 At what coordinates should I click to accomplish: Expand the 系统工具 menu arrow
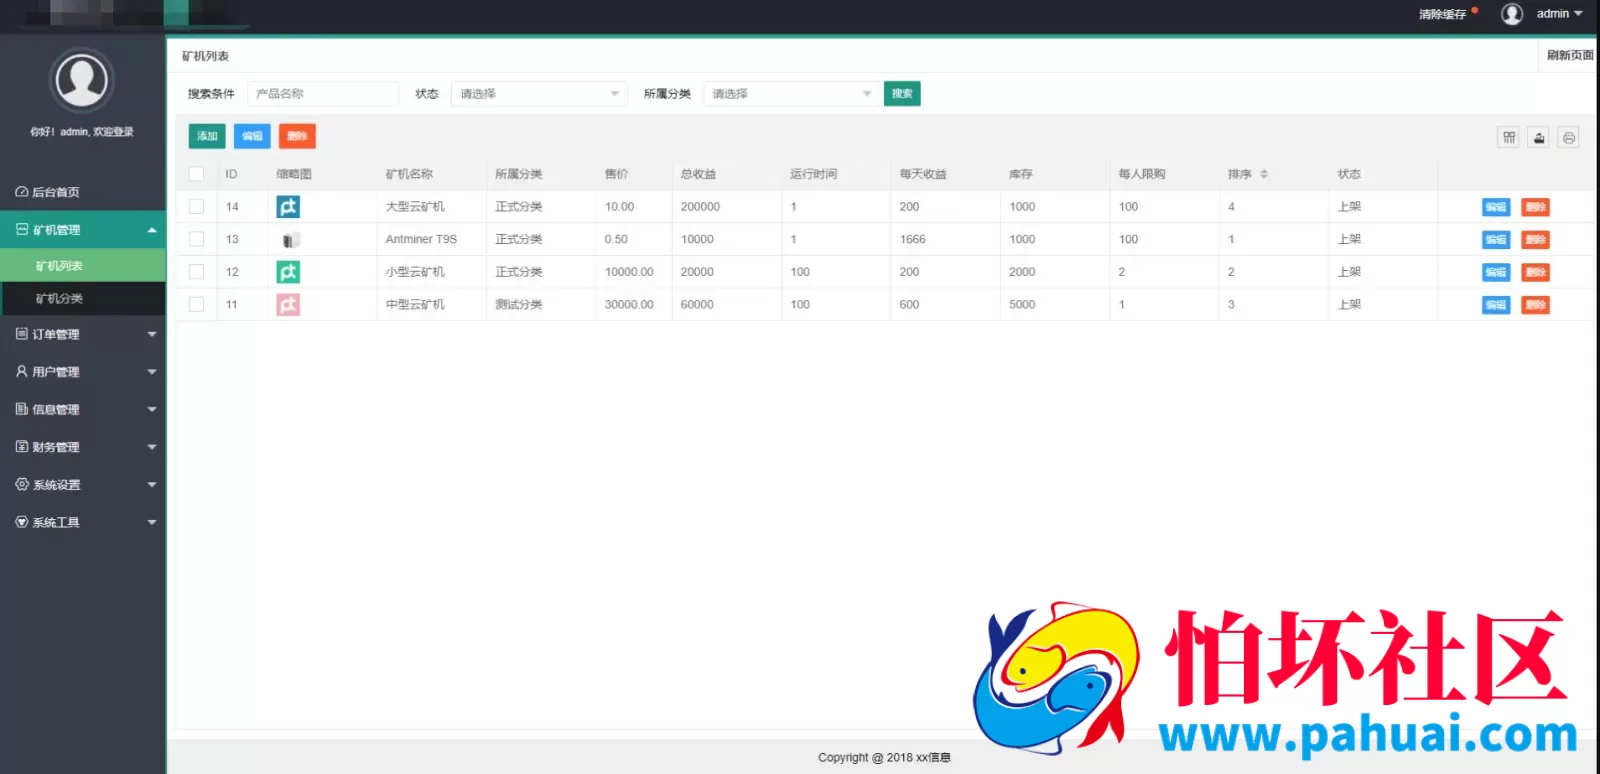point(152,522)
